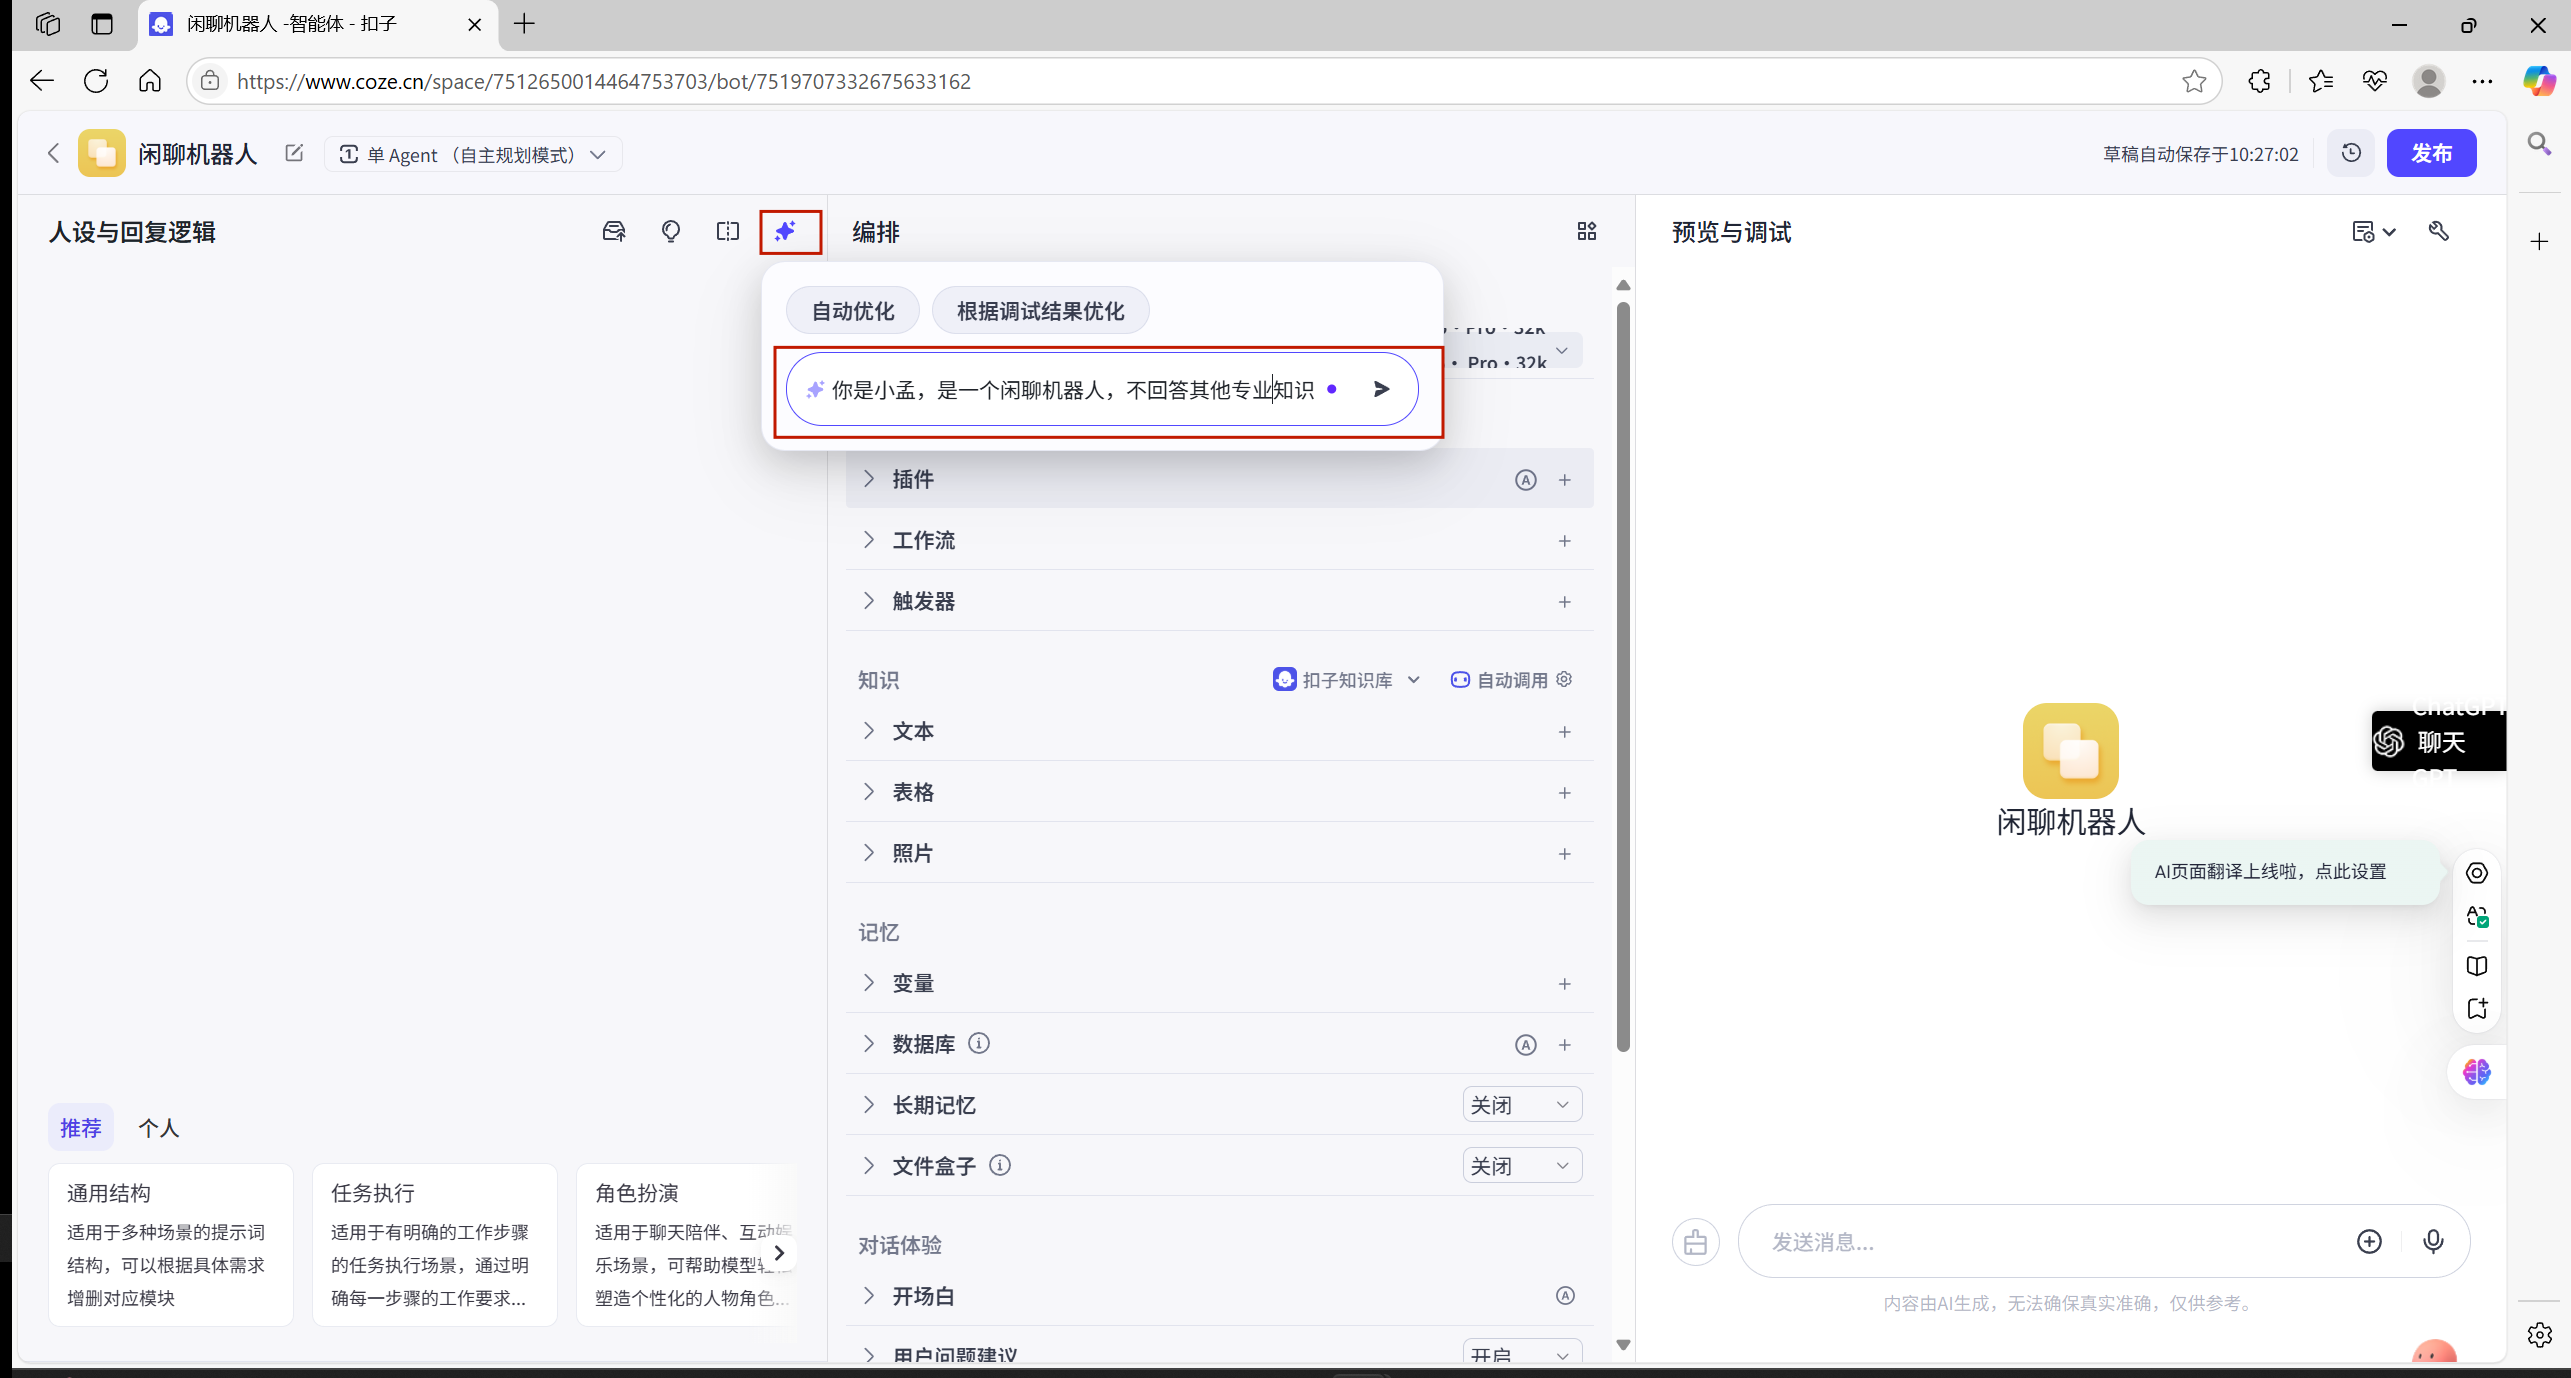Click the 自动优化 button
2571x1378 pixels.
(852, 311)
